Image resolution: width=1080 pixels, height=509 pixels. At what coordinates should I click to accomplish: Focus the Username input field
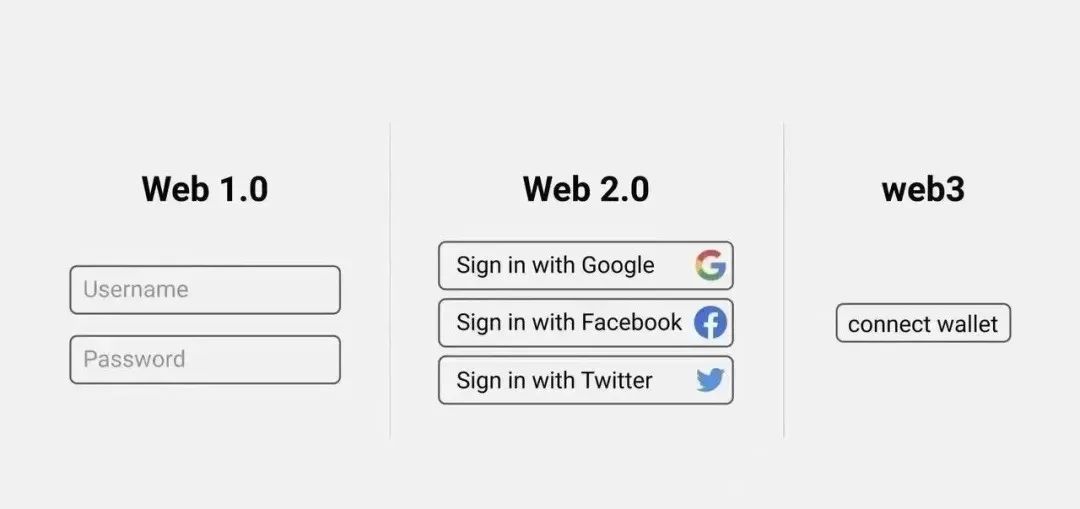tap(205, 290)
